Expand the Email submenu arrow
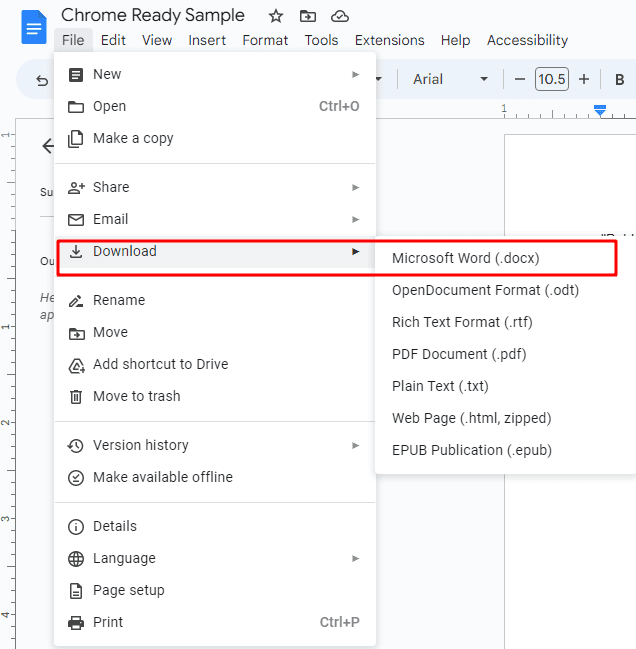Image resolution: width=636 pixels, height=649 pixels. click(355, 219)
